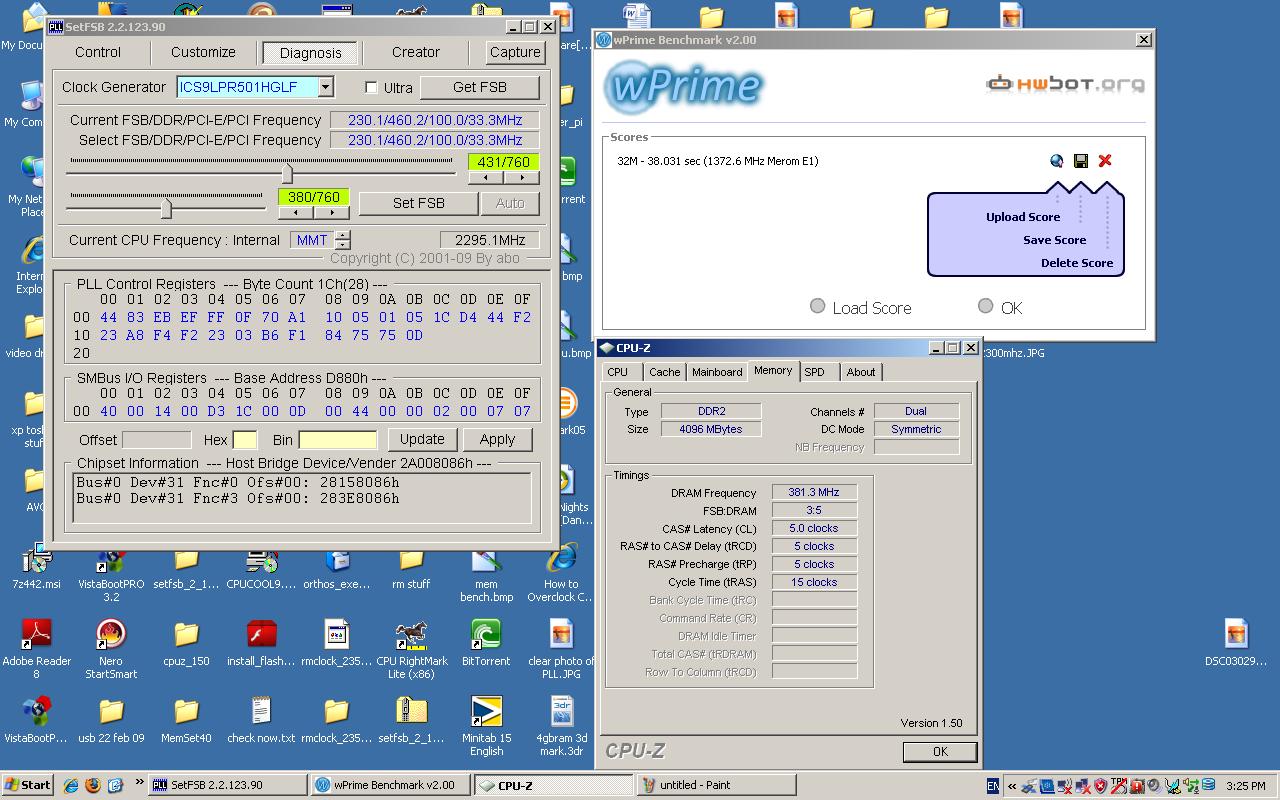
Task: Launch Internet Explorer from quick launch bar
Action: click(71, 785)
